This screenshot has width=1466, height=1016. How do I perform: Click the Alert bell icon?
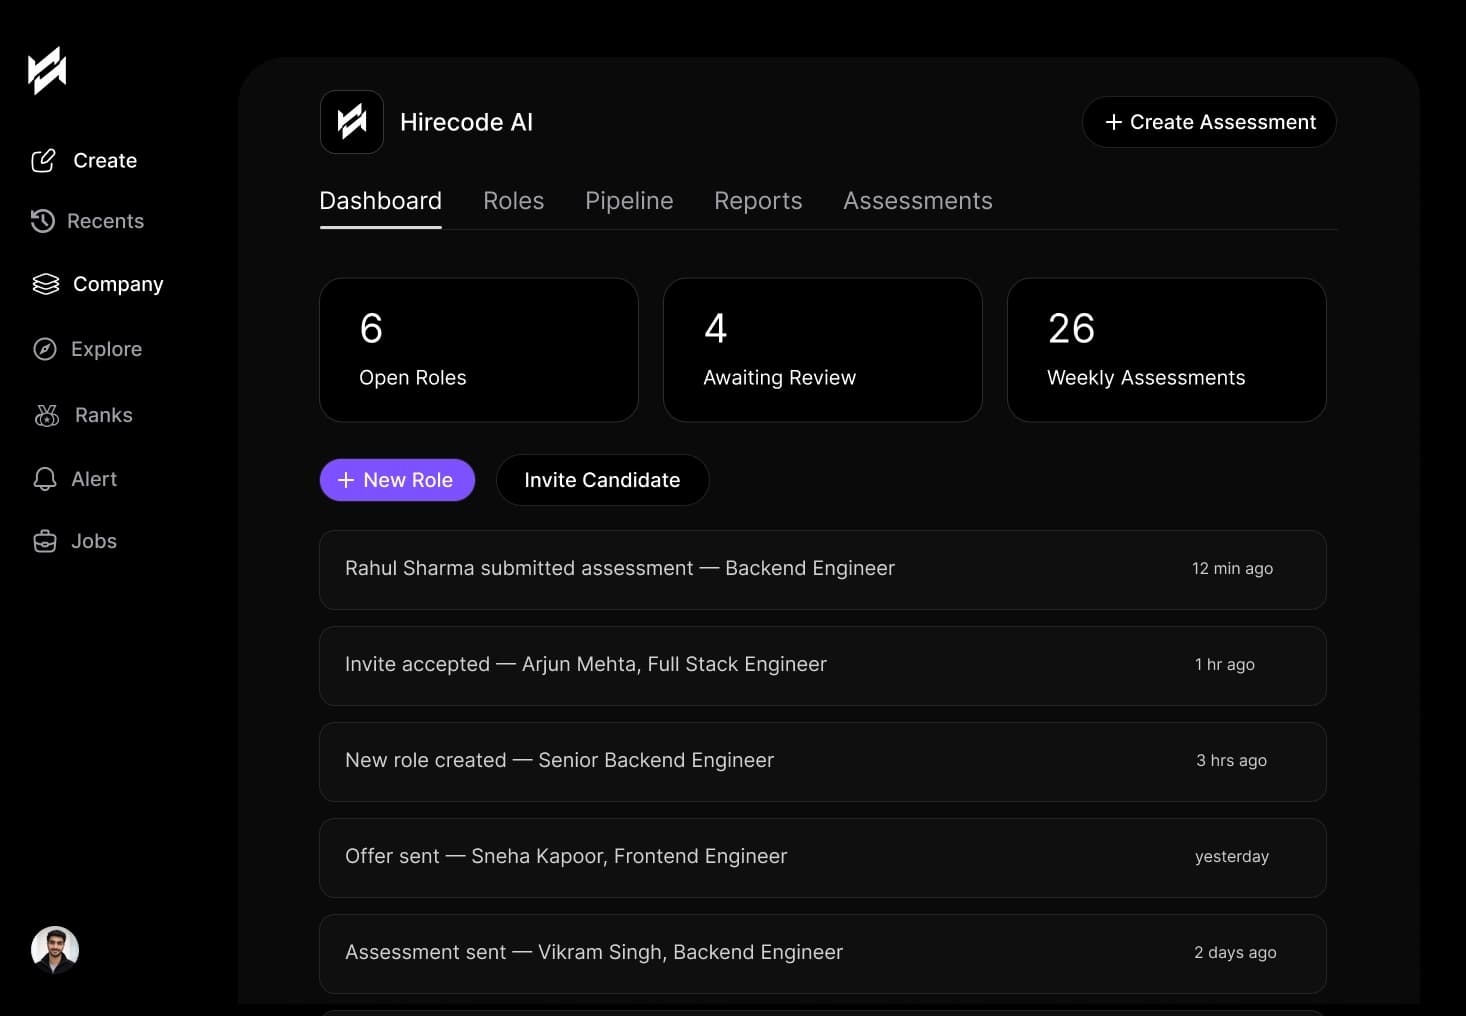point(45,479)
